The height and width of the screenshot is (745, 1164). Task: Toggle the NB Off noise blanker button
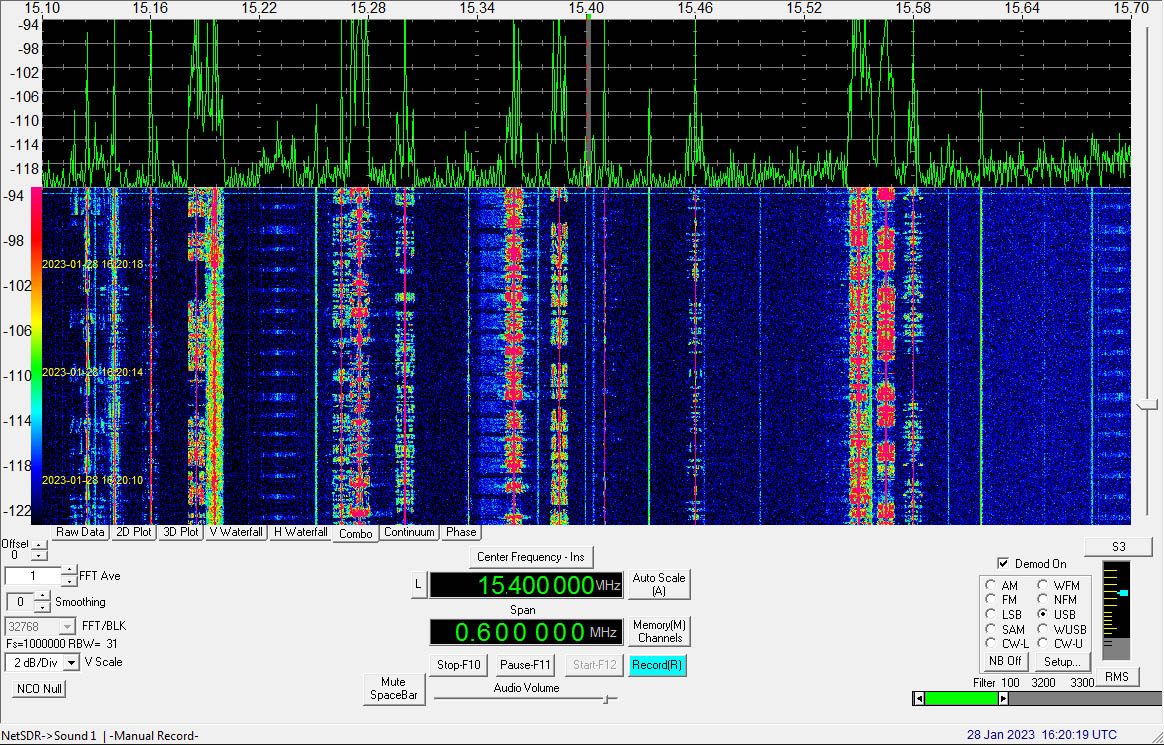click(1005, 661)
